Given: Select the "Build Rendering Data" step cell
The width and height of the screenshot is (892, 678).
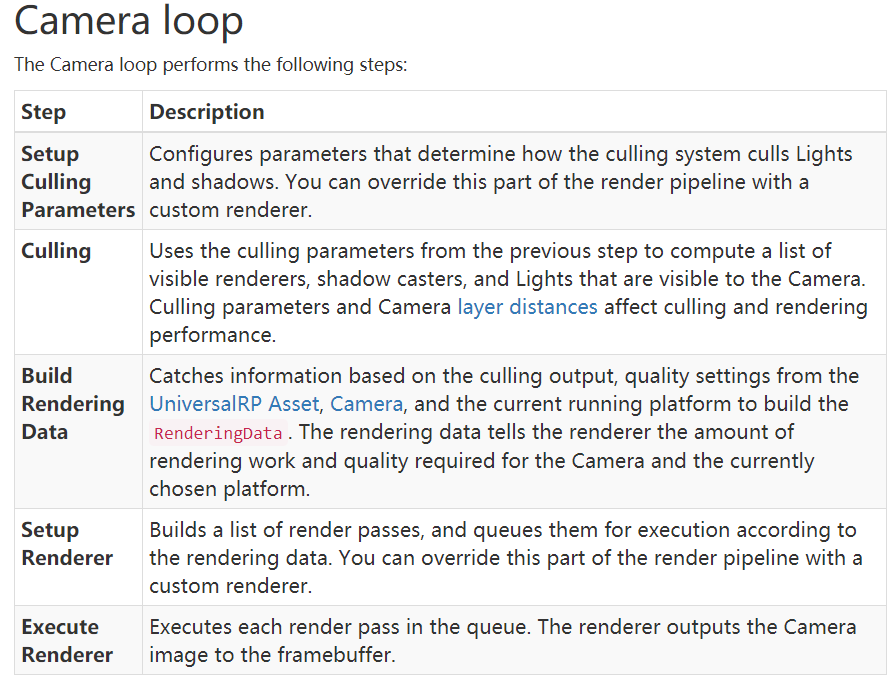Looking at the screenshot, I should tap(72, 404).
